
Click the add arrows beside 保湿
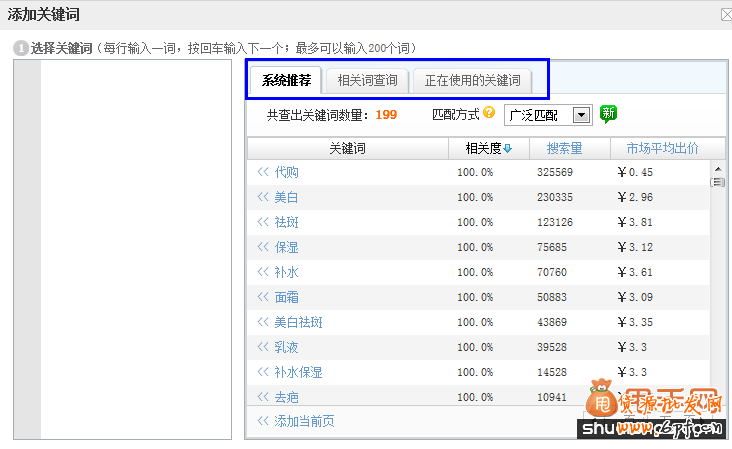point(263,247)
